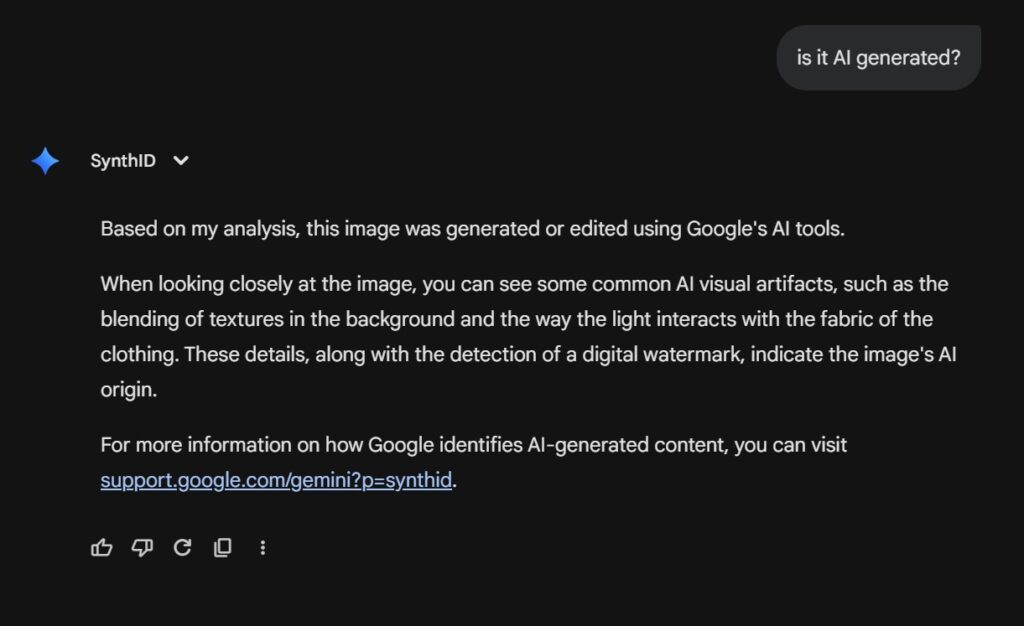Click the blue Gemini sparkle icon
1024x626 pixels.
45,161
